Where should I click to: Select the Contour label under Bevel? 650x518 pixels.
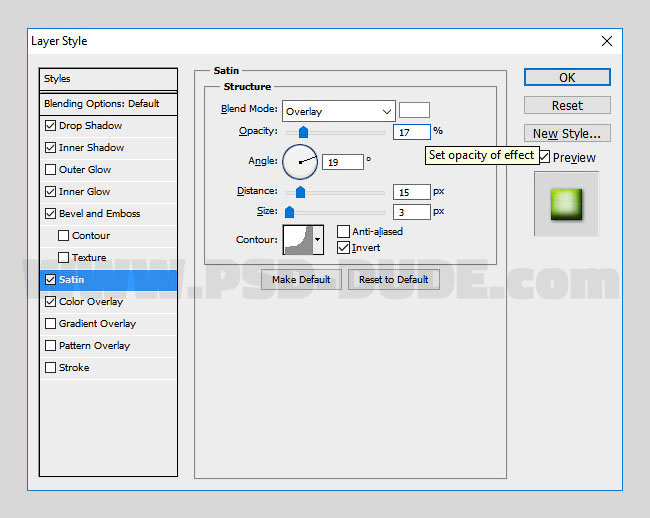[x=91, y=235]
